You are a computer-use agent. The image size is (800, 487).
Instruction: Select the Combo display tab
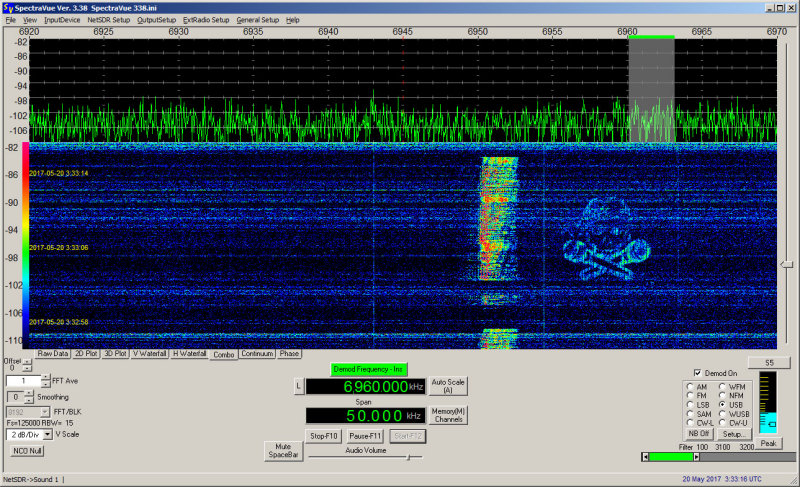(x=223, y=354)
